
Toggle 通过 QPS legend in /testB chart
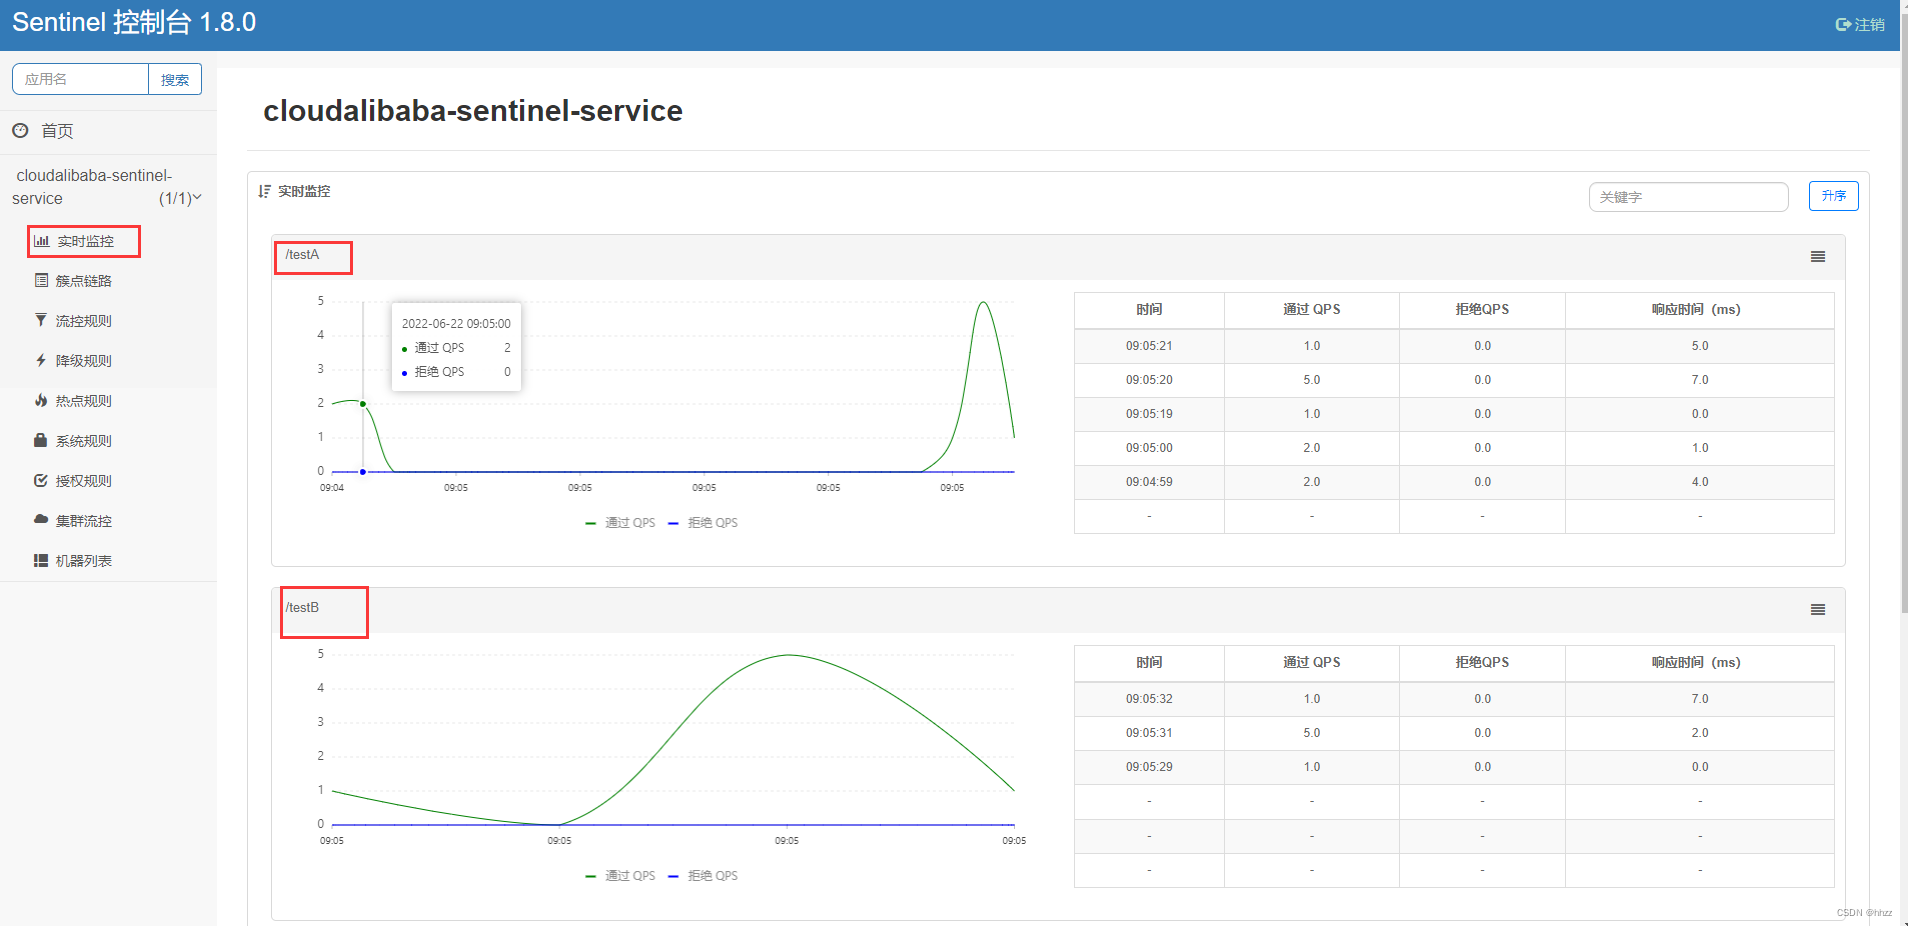[x=621, y=876]
